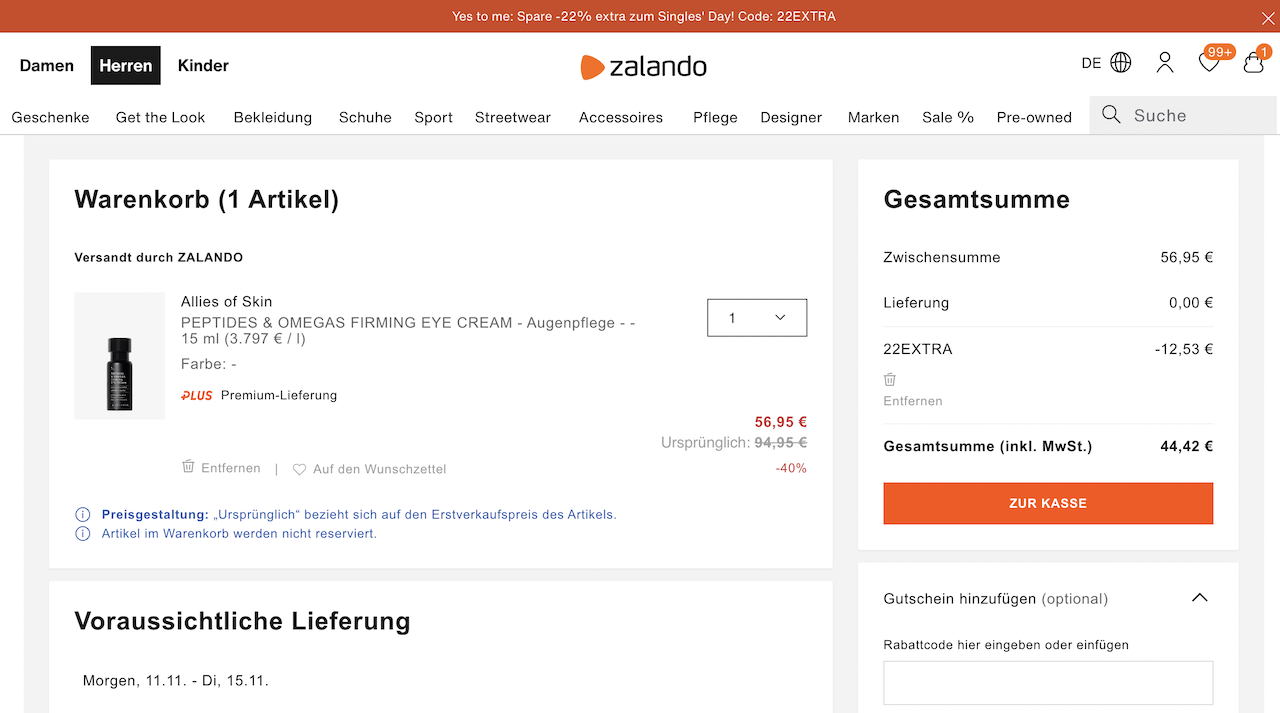
Task: Open the wishlist heart icon in header
Action: click(x=1209, y=63)
